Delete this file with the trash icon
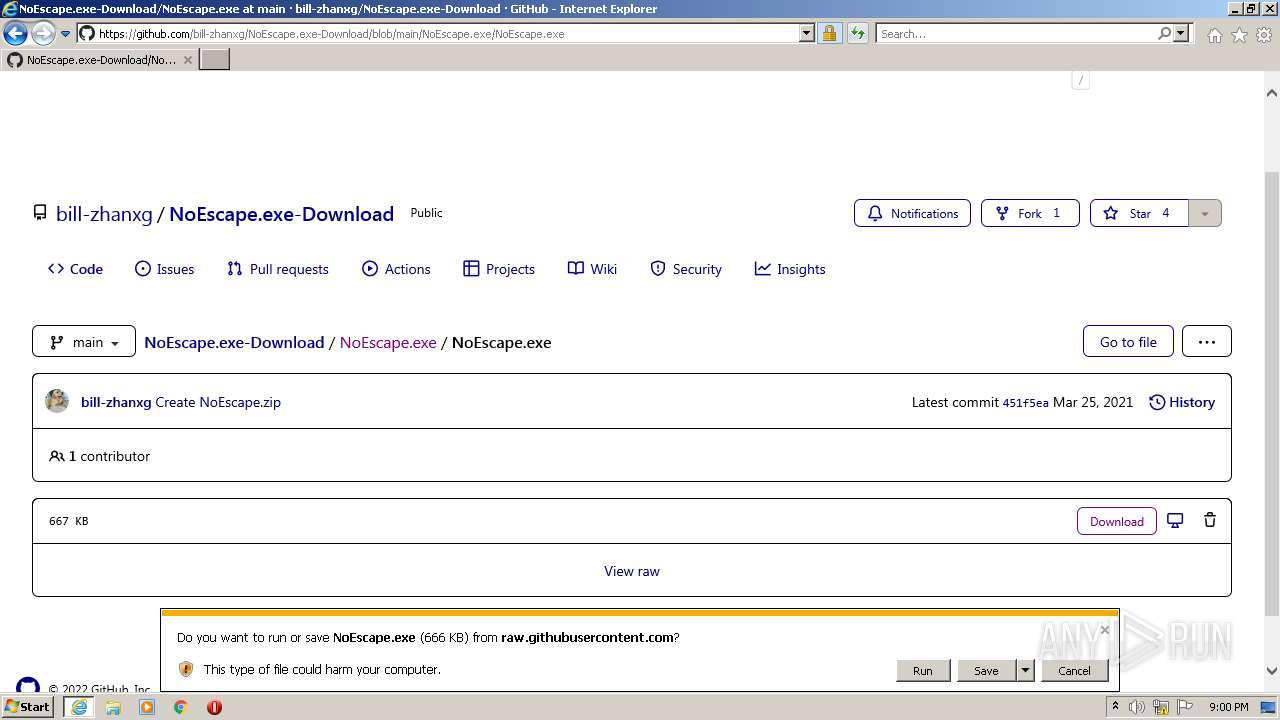 [x=1210, y=520]
